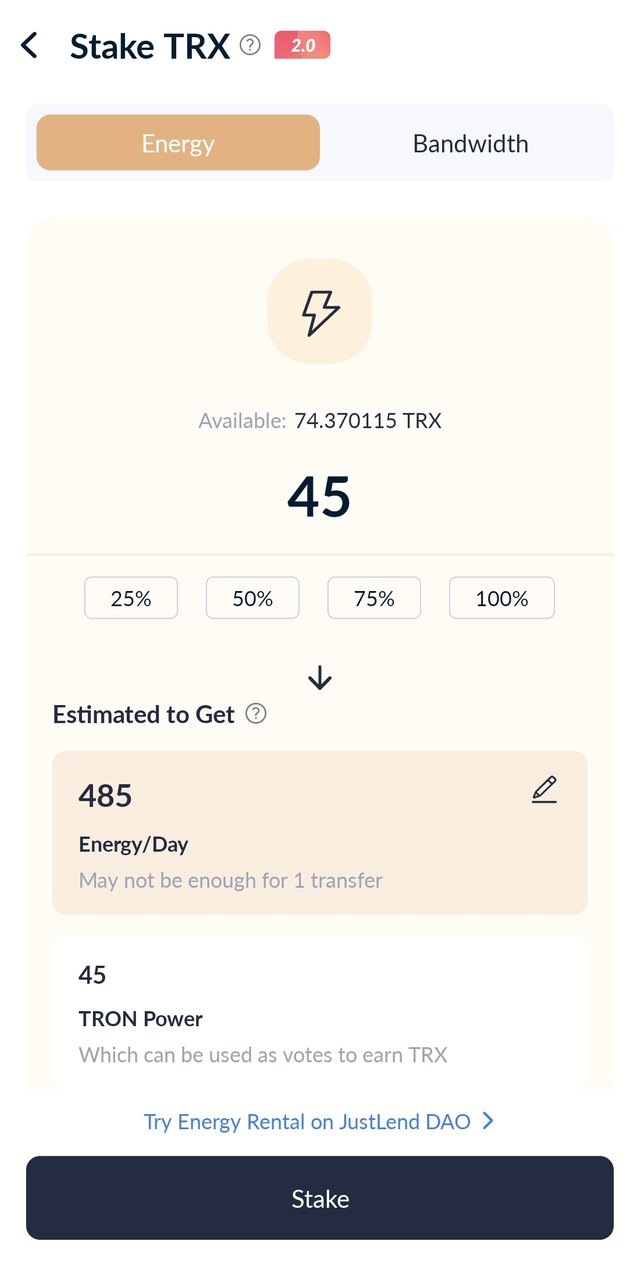Tap chevron after JustLend DAO link

coord(488,1122)
